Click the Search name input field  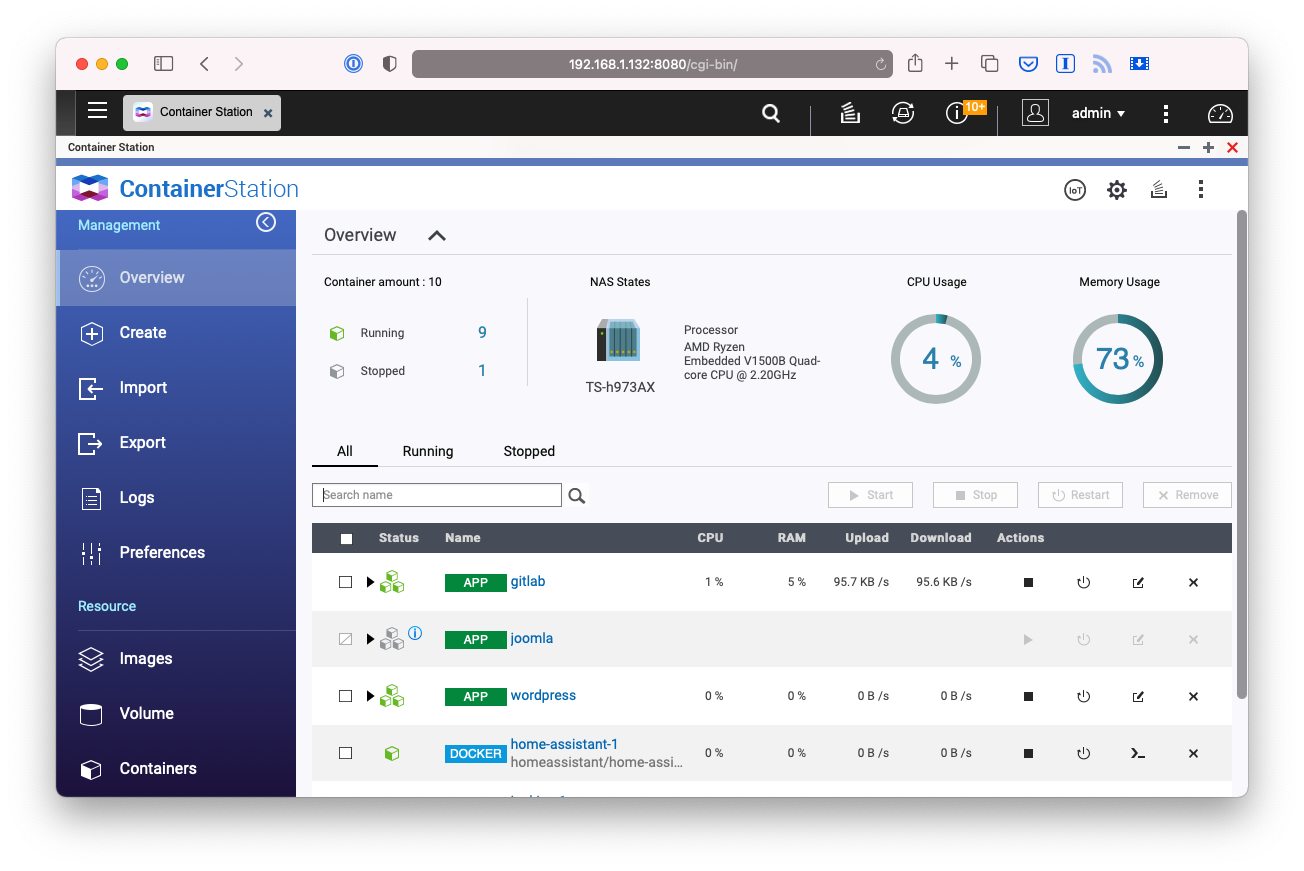pyautogui.click(x=438, y=495)
